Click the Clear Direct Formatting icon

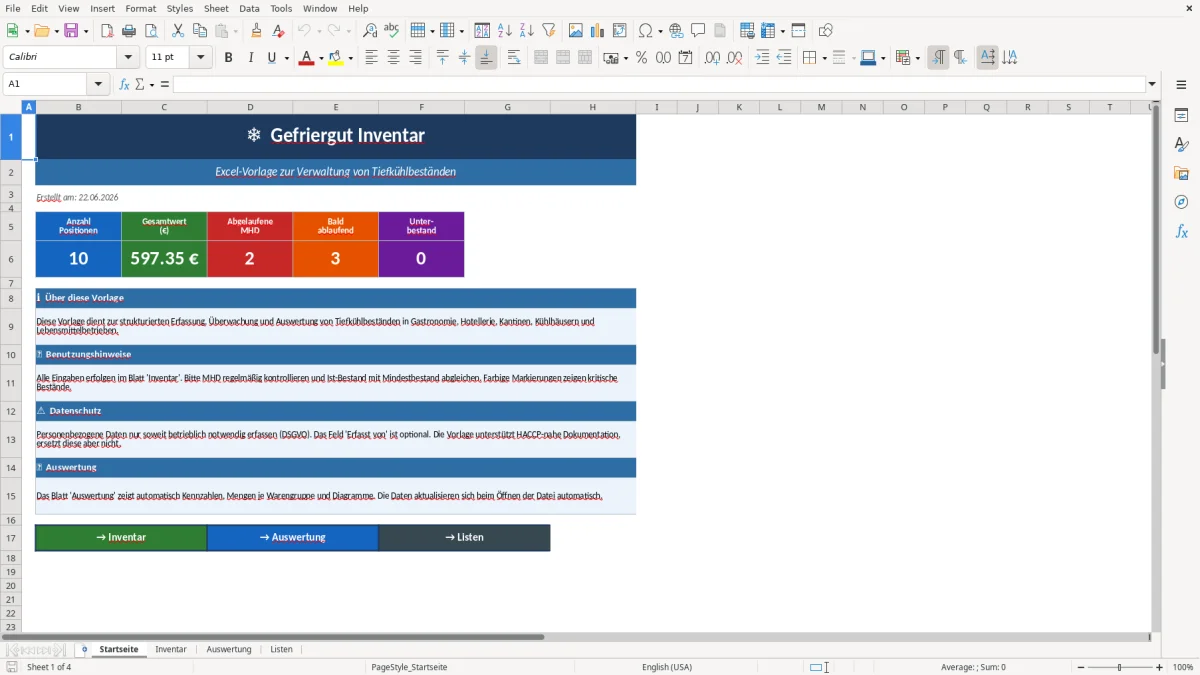pos(279,31)
